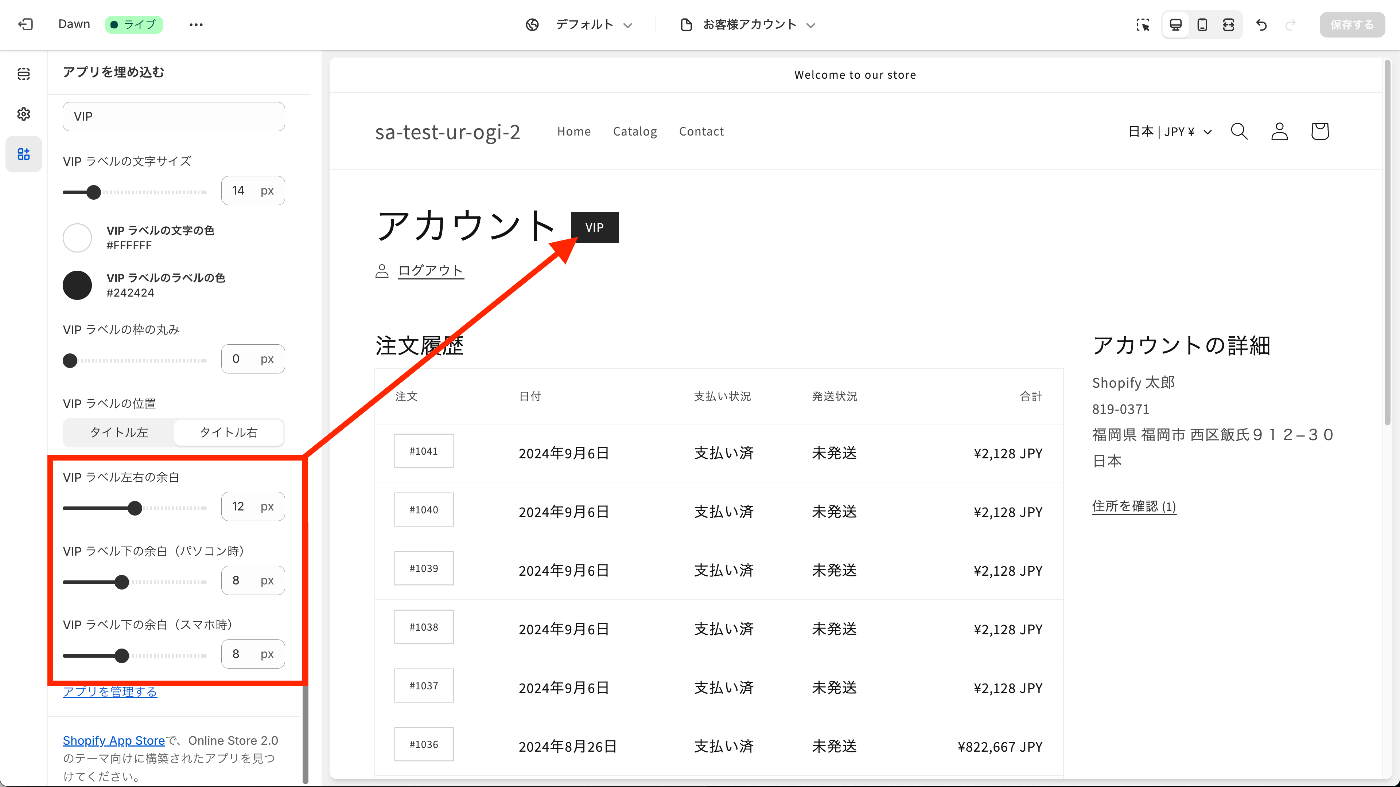Image resolution: width=1400 pixels, height=787 pixels.
Task: Click the desktop bottom margin slider
Action: click(x=135, y=582)
